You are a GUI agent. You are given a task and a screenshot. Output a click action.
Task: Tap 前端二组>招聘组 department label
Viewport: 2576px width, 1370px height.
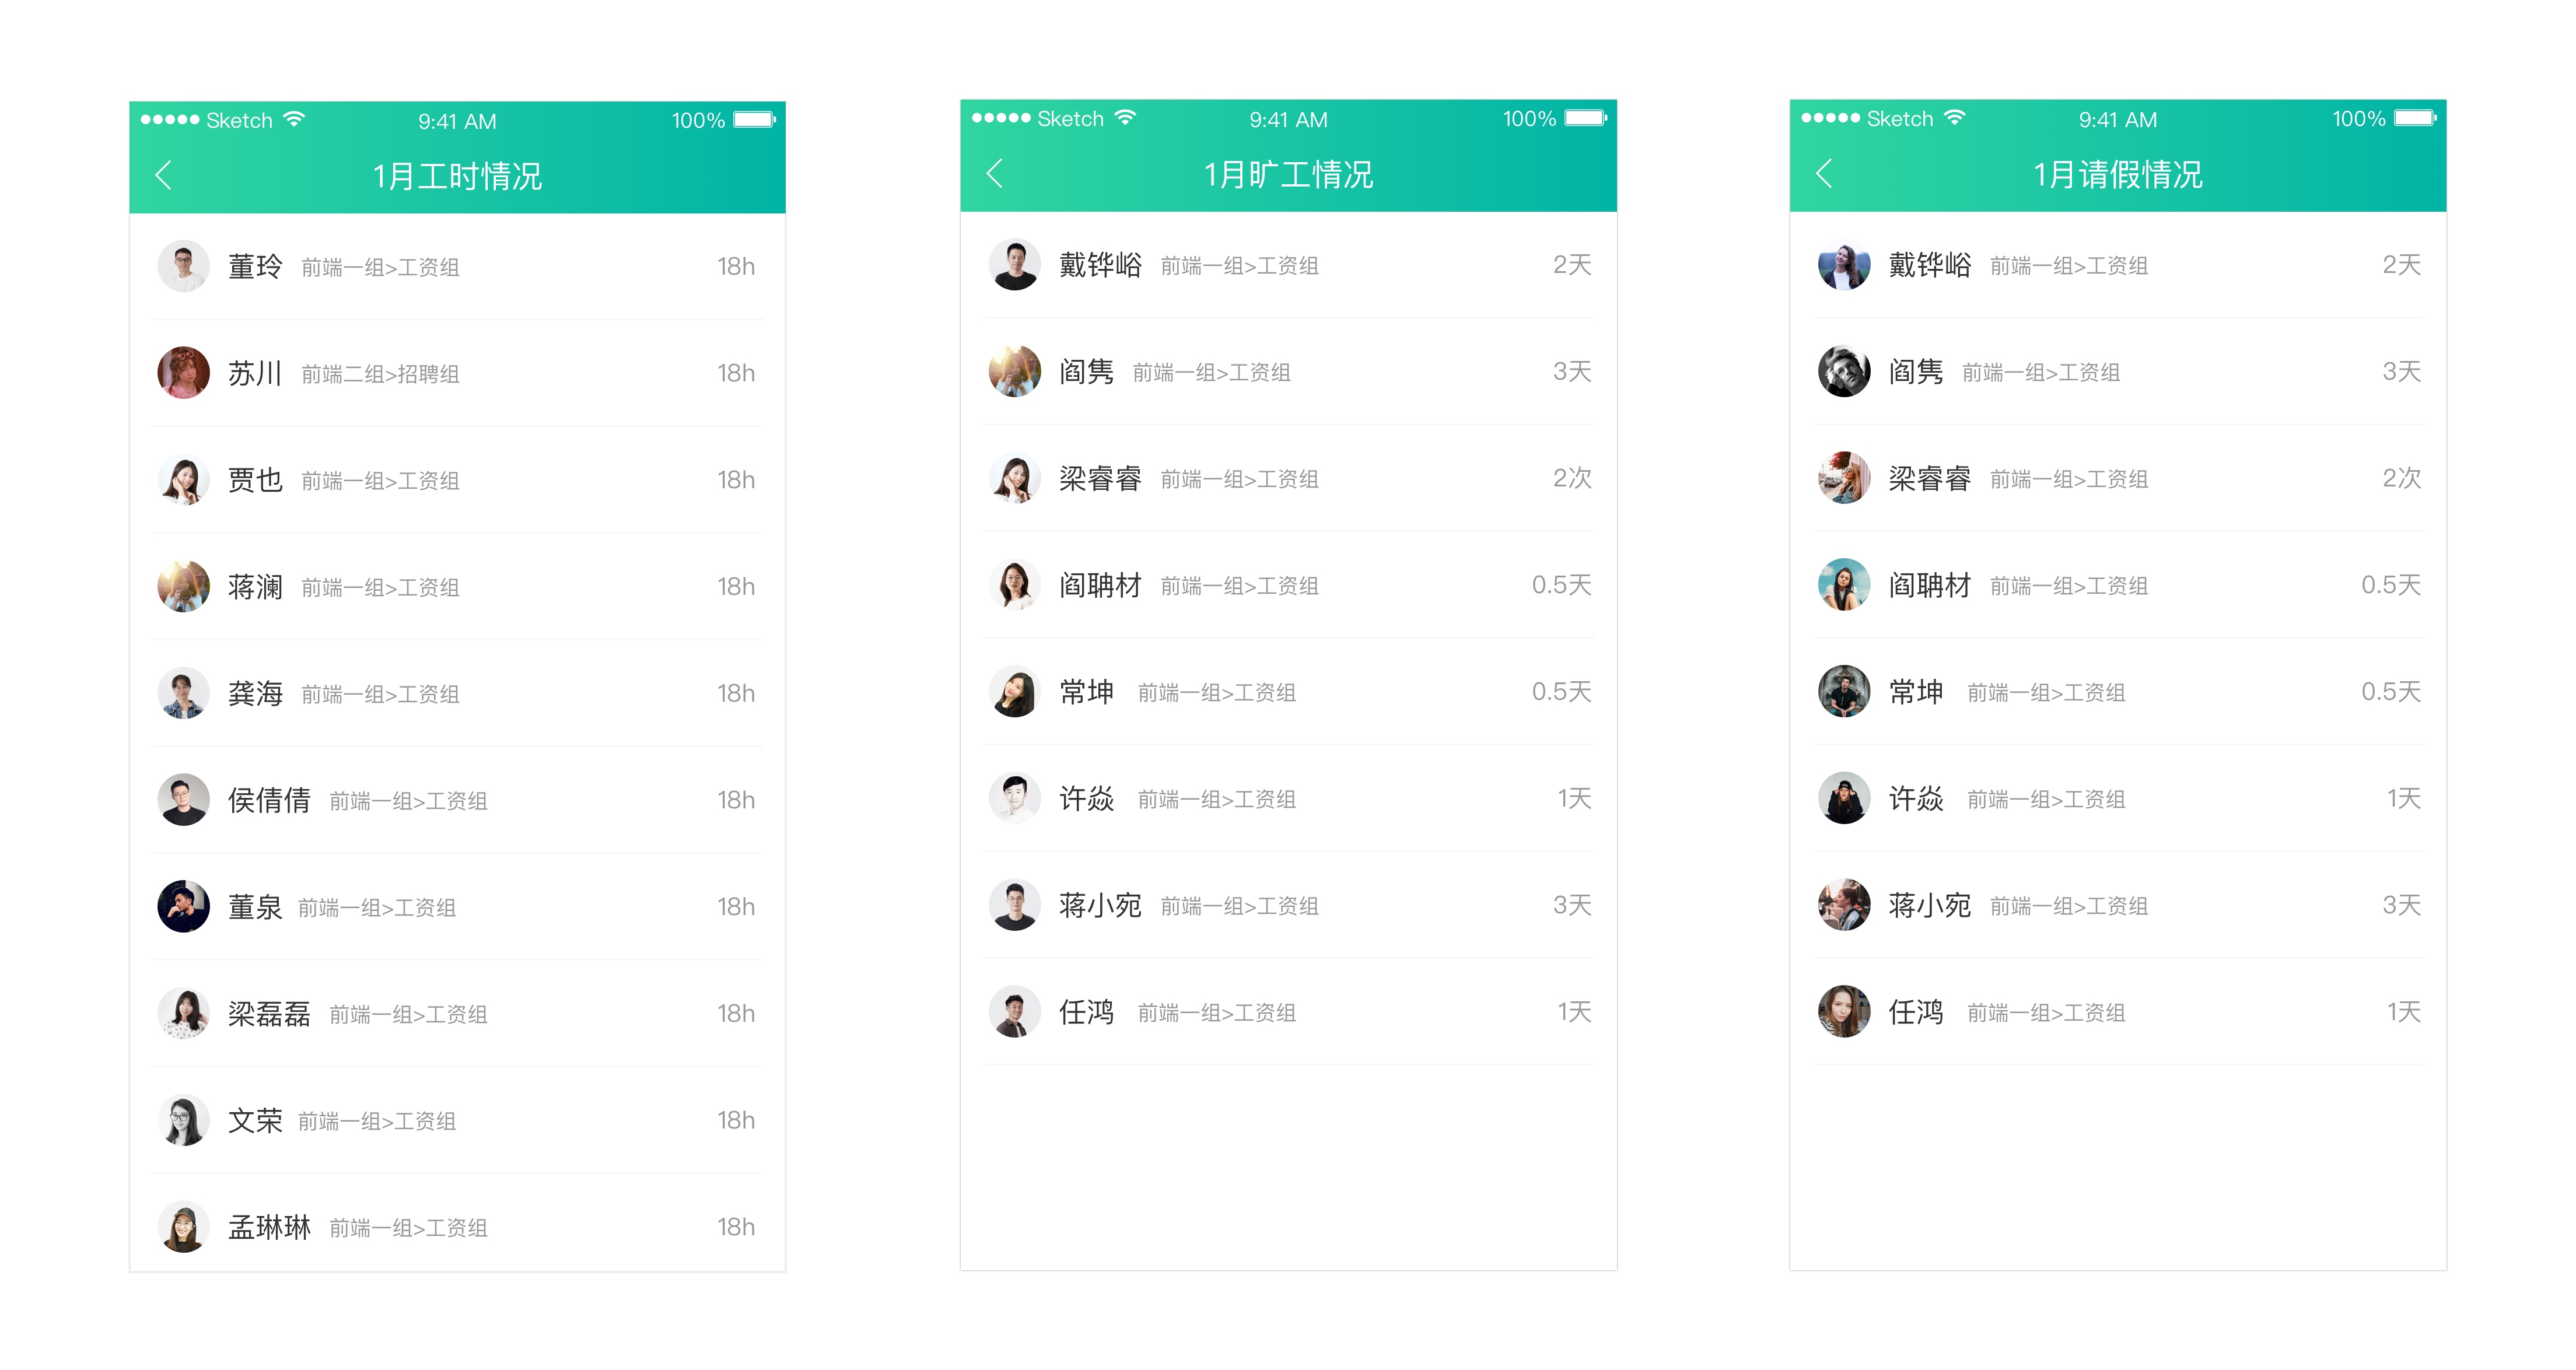[380, 374]
